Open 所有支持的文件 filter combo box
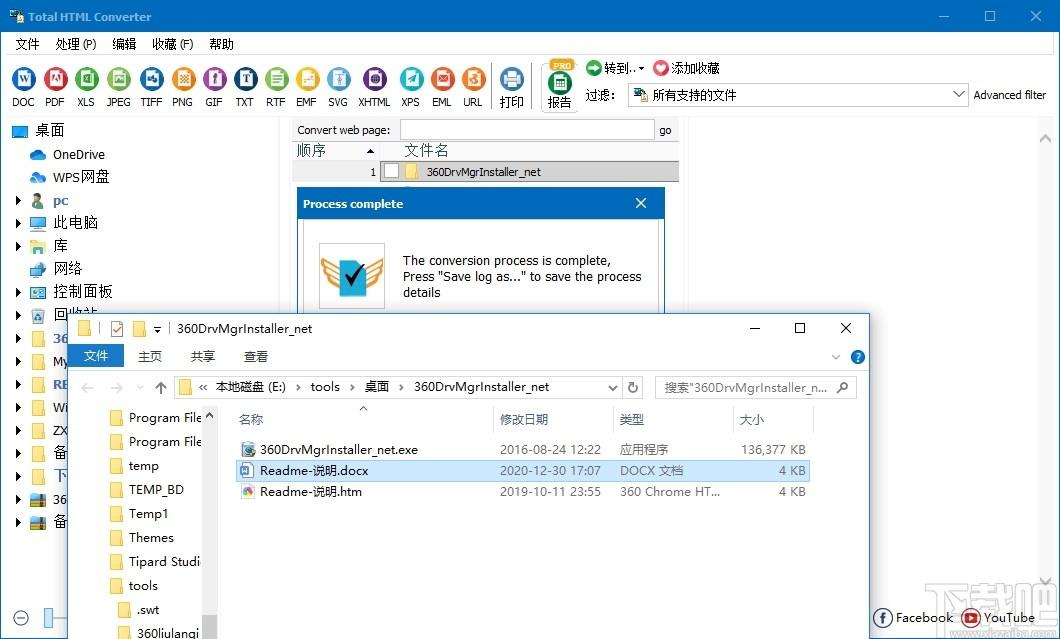This screenshot has width=1060, height=639. click(x=798, y=95)
